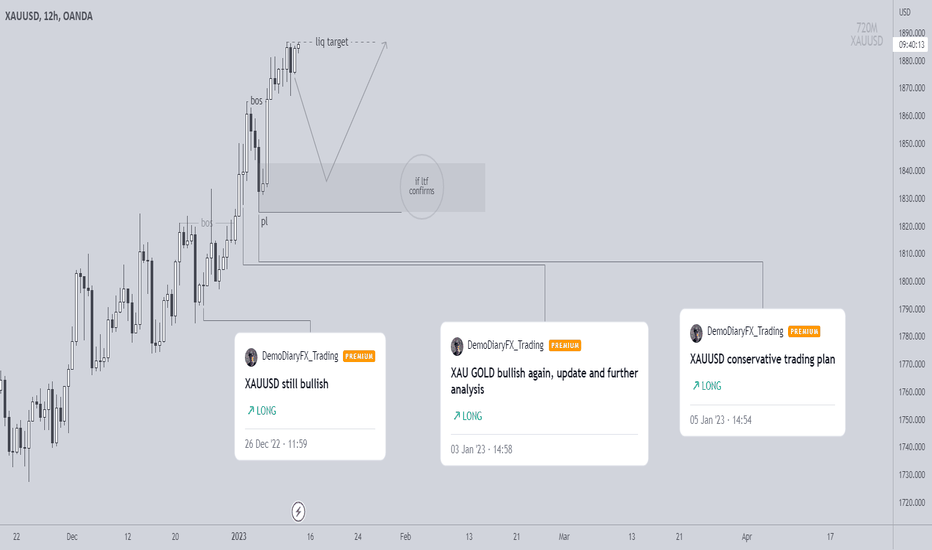Screen dimensions: 932x550
Task: Click the 2023 marker on the time axis
Action: click(x=239, y=536)
